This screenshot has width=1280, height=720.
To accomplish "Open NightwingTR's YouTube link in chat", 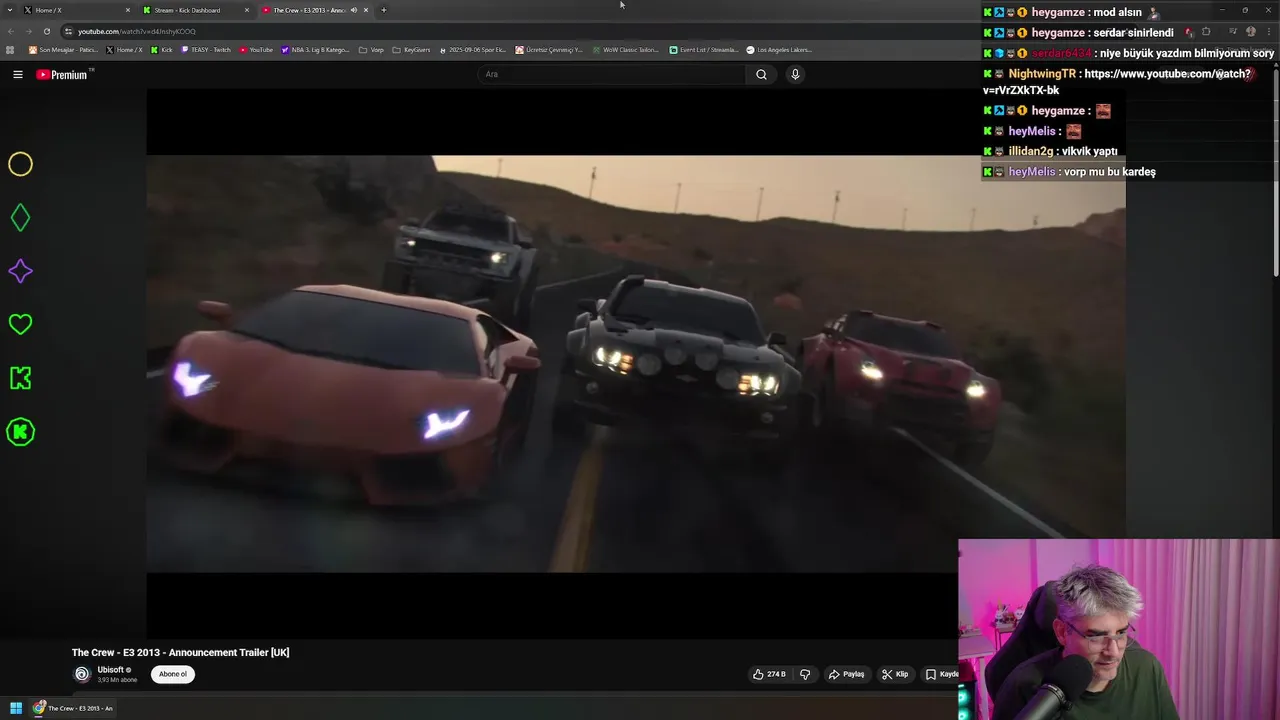I will [x=1117, y=82].
